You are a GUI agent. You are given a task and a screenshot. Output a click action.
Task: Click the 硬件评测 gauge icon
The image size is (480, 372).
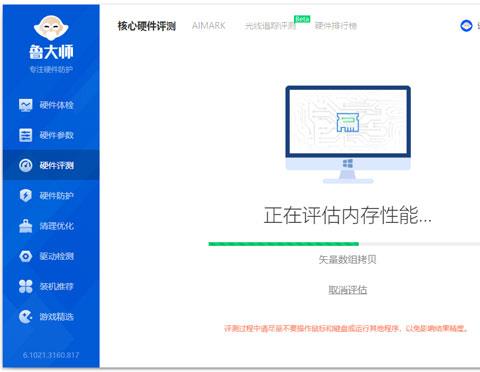pos(26,165)
